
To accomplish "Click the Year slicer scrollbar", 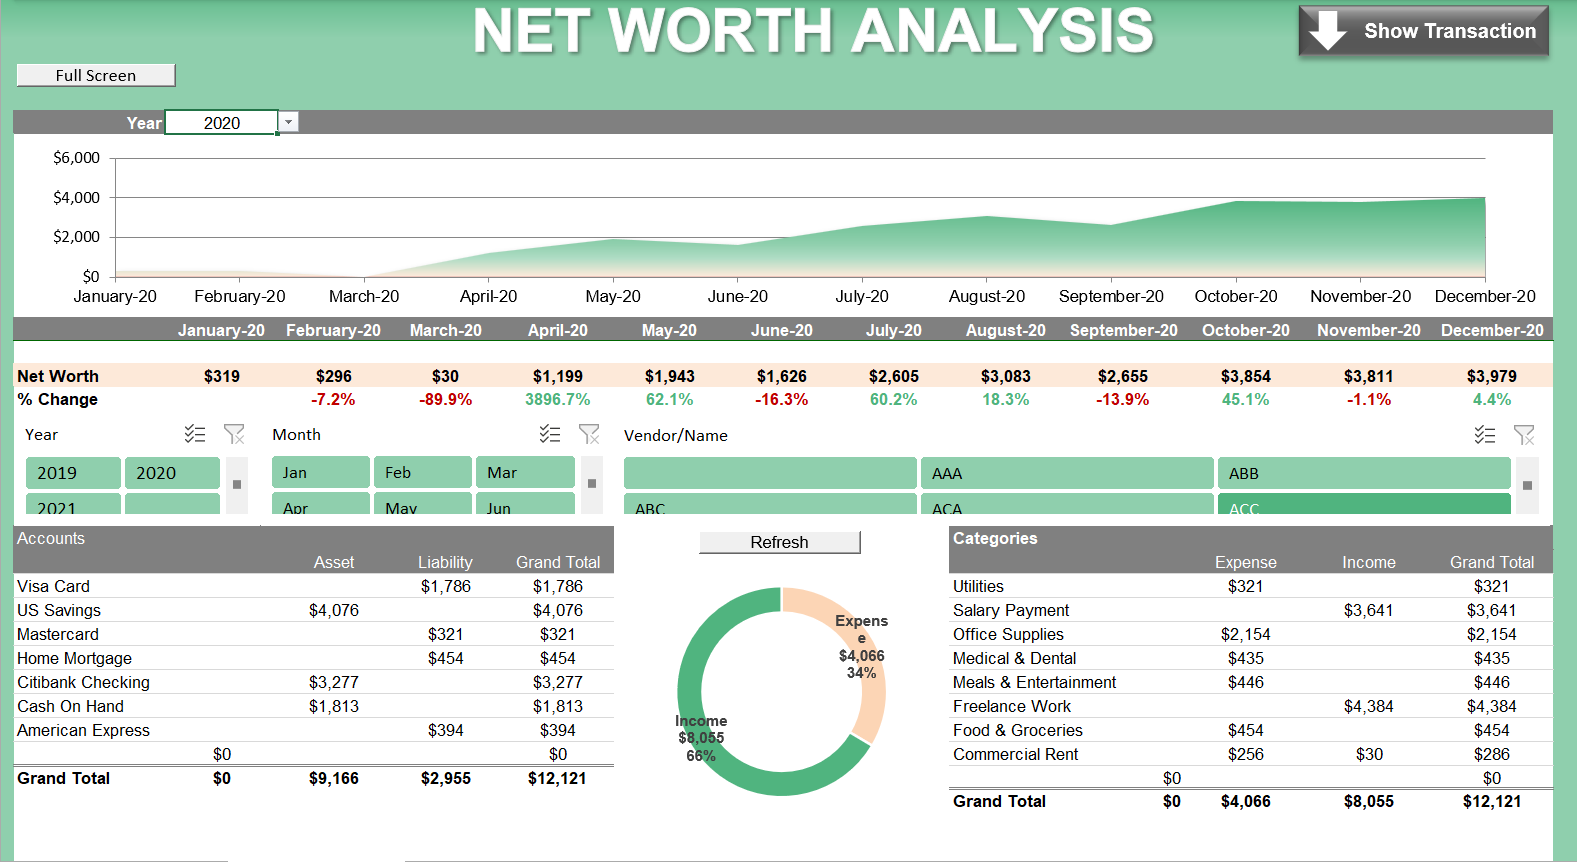I will 237,485.
